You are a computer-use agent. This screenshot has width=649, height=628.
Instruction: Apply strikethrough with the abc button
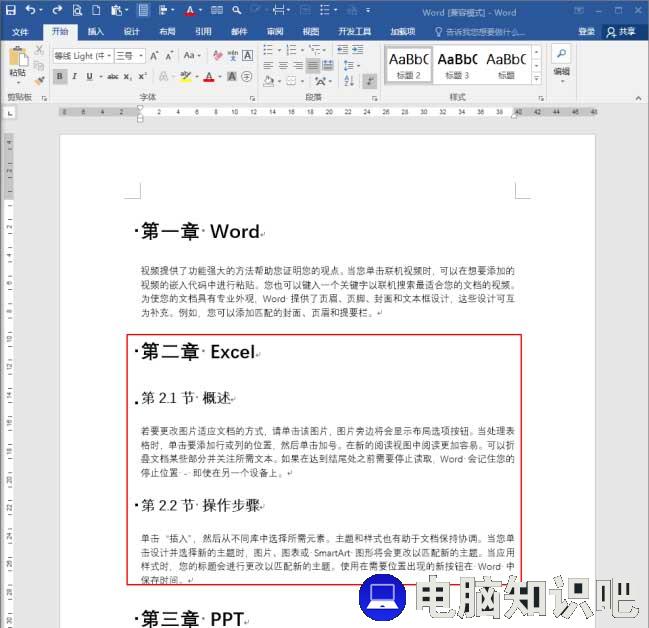click(113, 77)
